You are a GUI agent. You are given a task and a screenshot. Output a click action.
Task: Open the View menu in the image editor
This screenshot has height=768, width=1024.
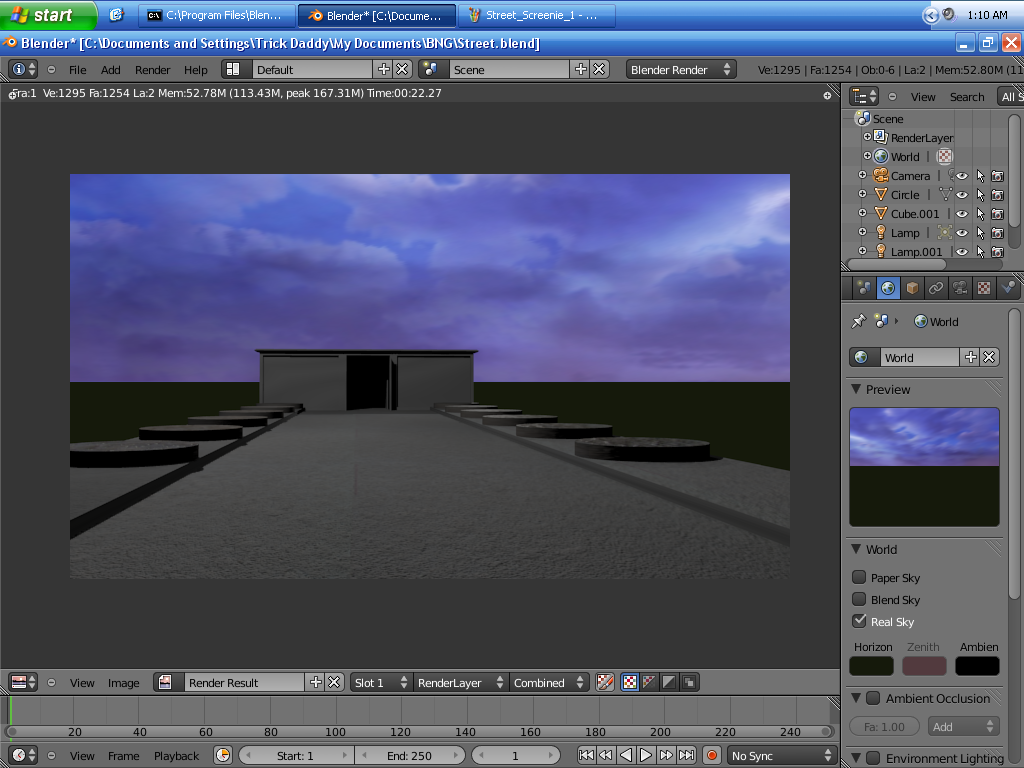(x=82, y=682)
